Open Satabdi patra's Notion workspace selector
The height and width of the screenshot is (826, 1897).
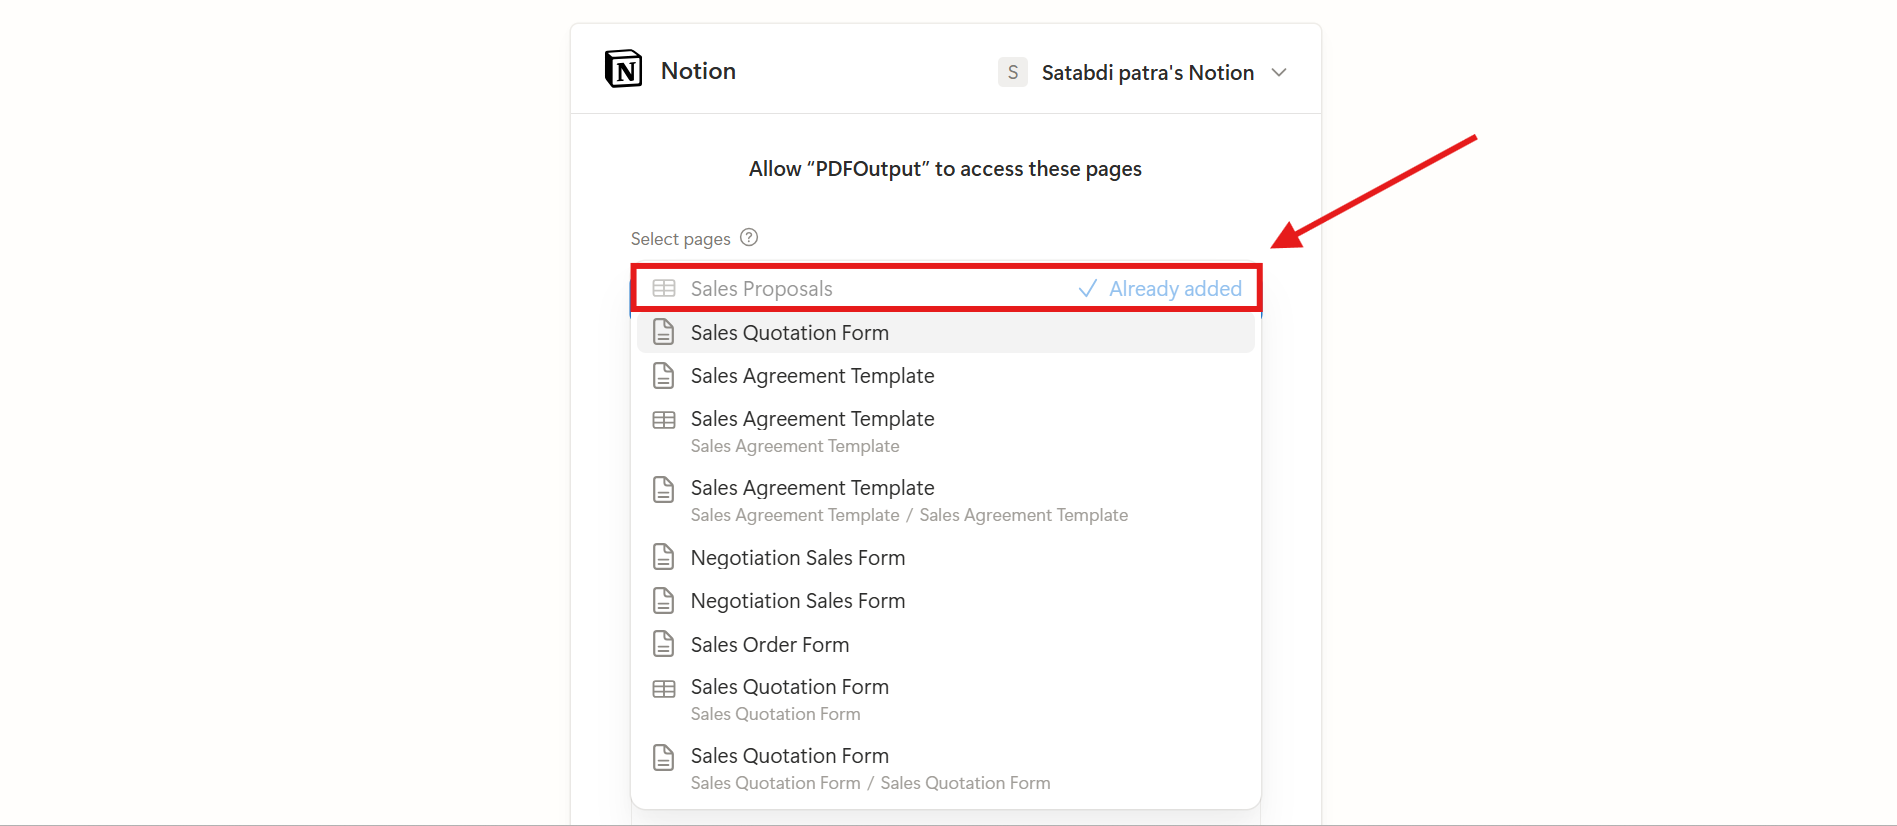(x=1147, y=72)
